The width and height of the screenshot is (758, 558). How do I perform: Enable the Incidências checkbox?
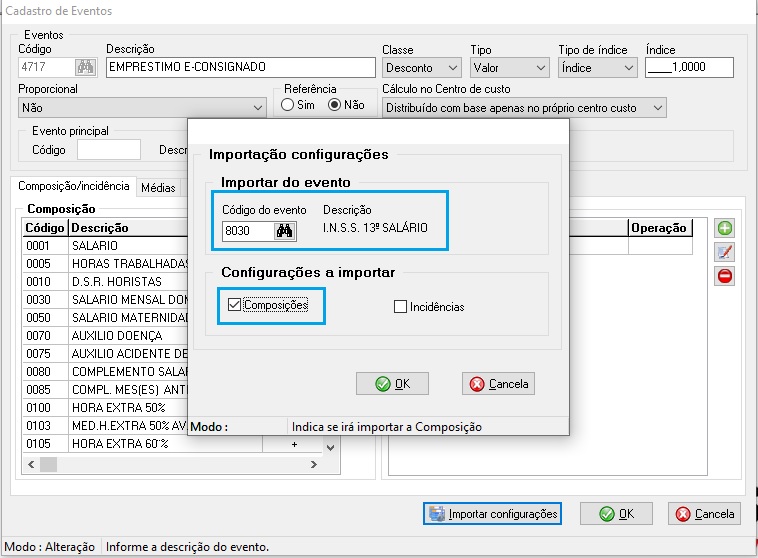click(401, 307)
